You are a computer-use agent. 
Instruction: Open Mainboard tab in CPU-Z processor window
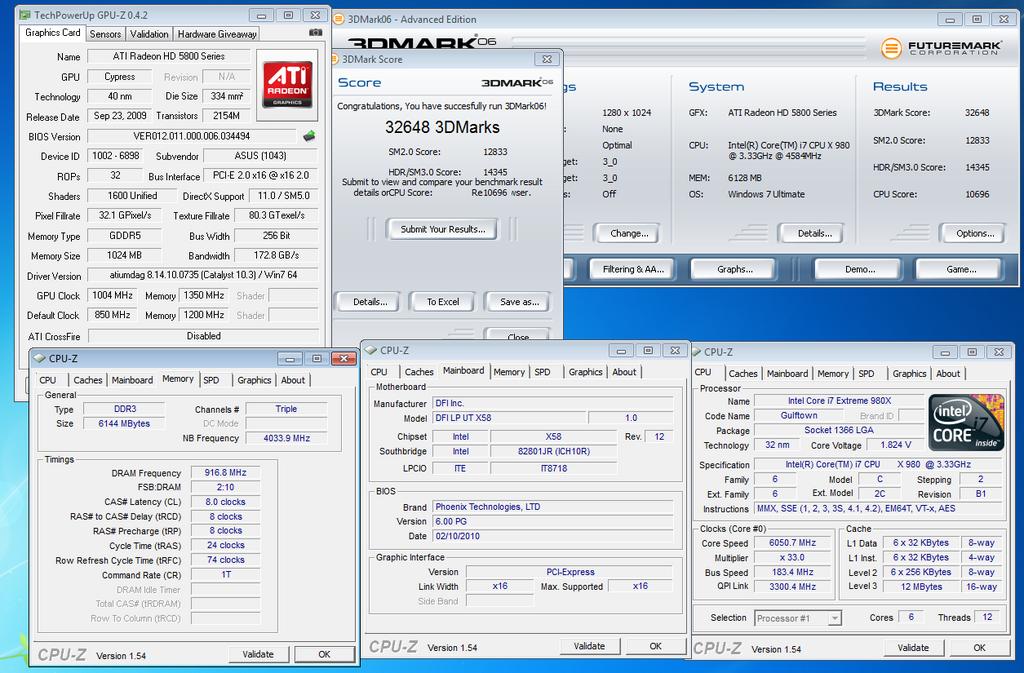tap(787, 373)
